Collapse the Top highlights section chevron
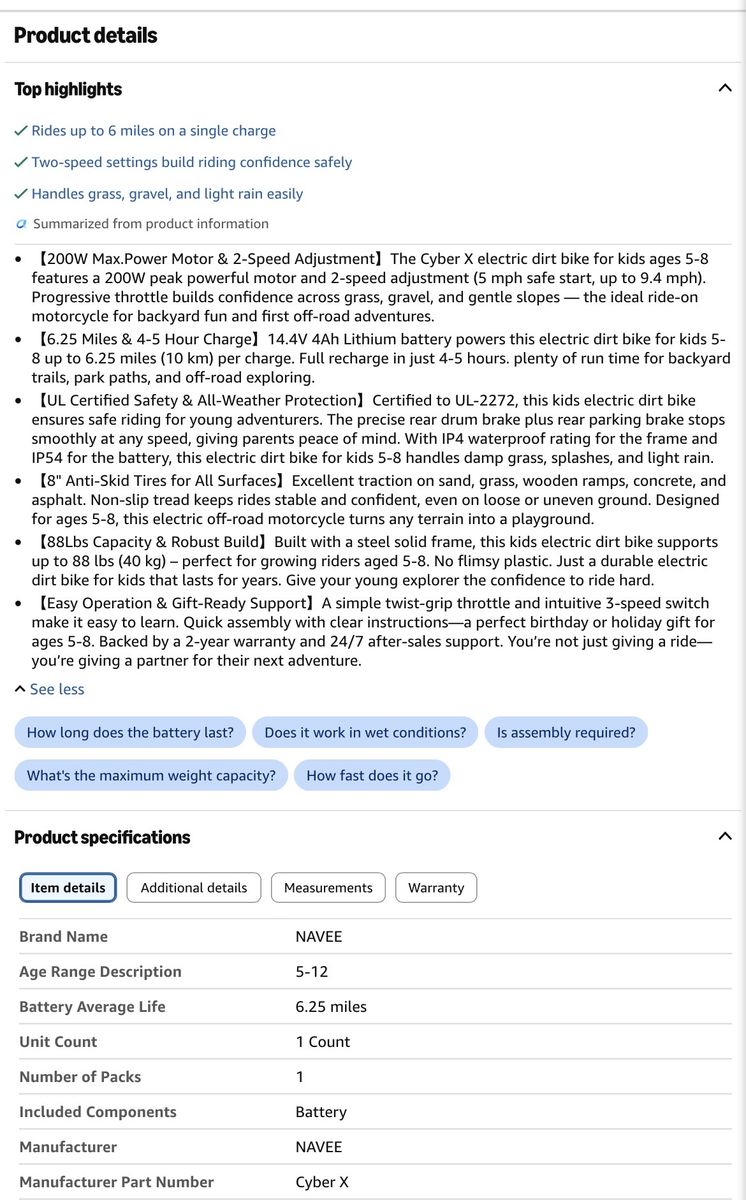This screenshot has width=746, height=1200. 725,89
